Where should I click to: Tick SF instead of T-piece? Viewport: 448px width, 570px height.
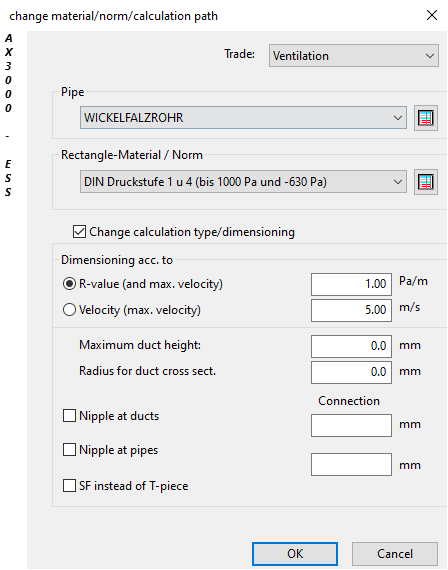[x=69, y=486]
